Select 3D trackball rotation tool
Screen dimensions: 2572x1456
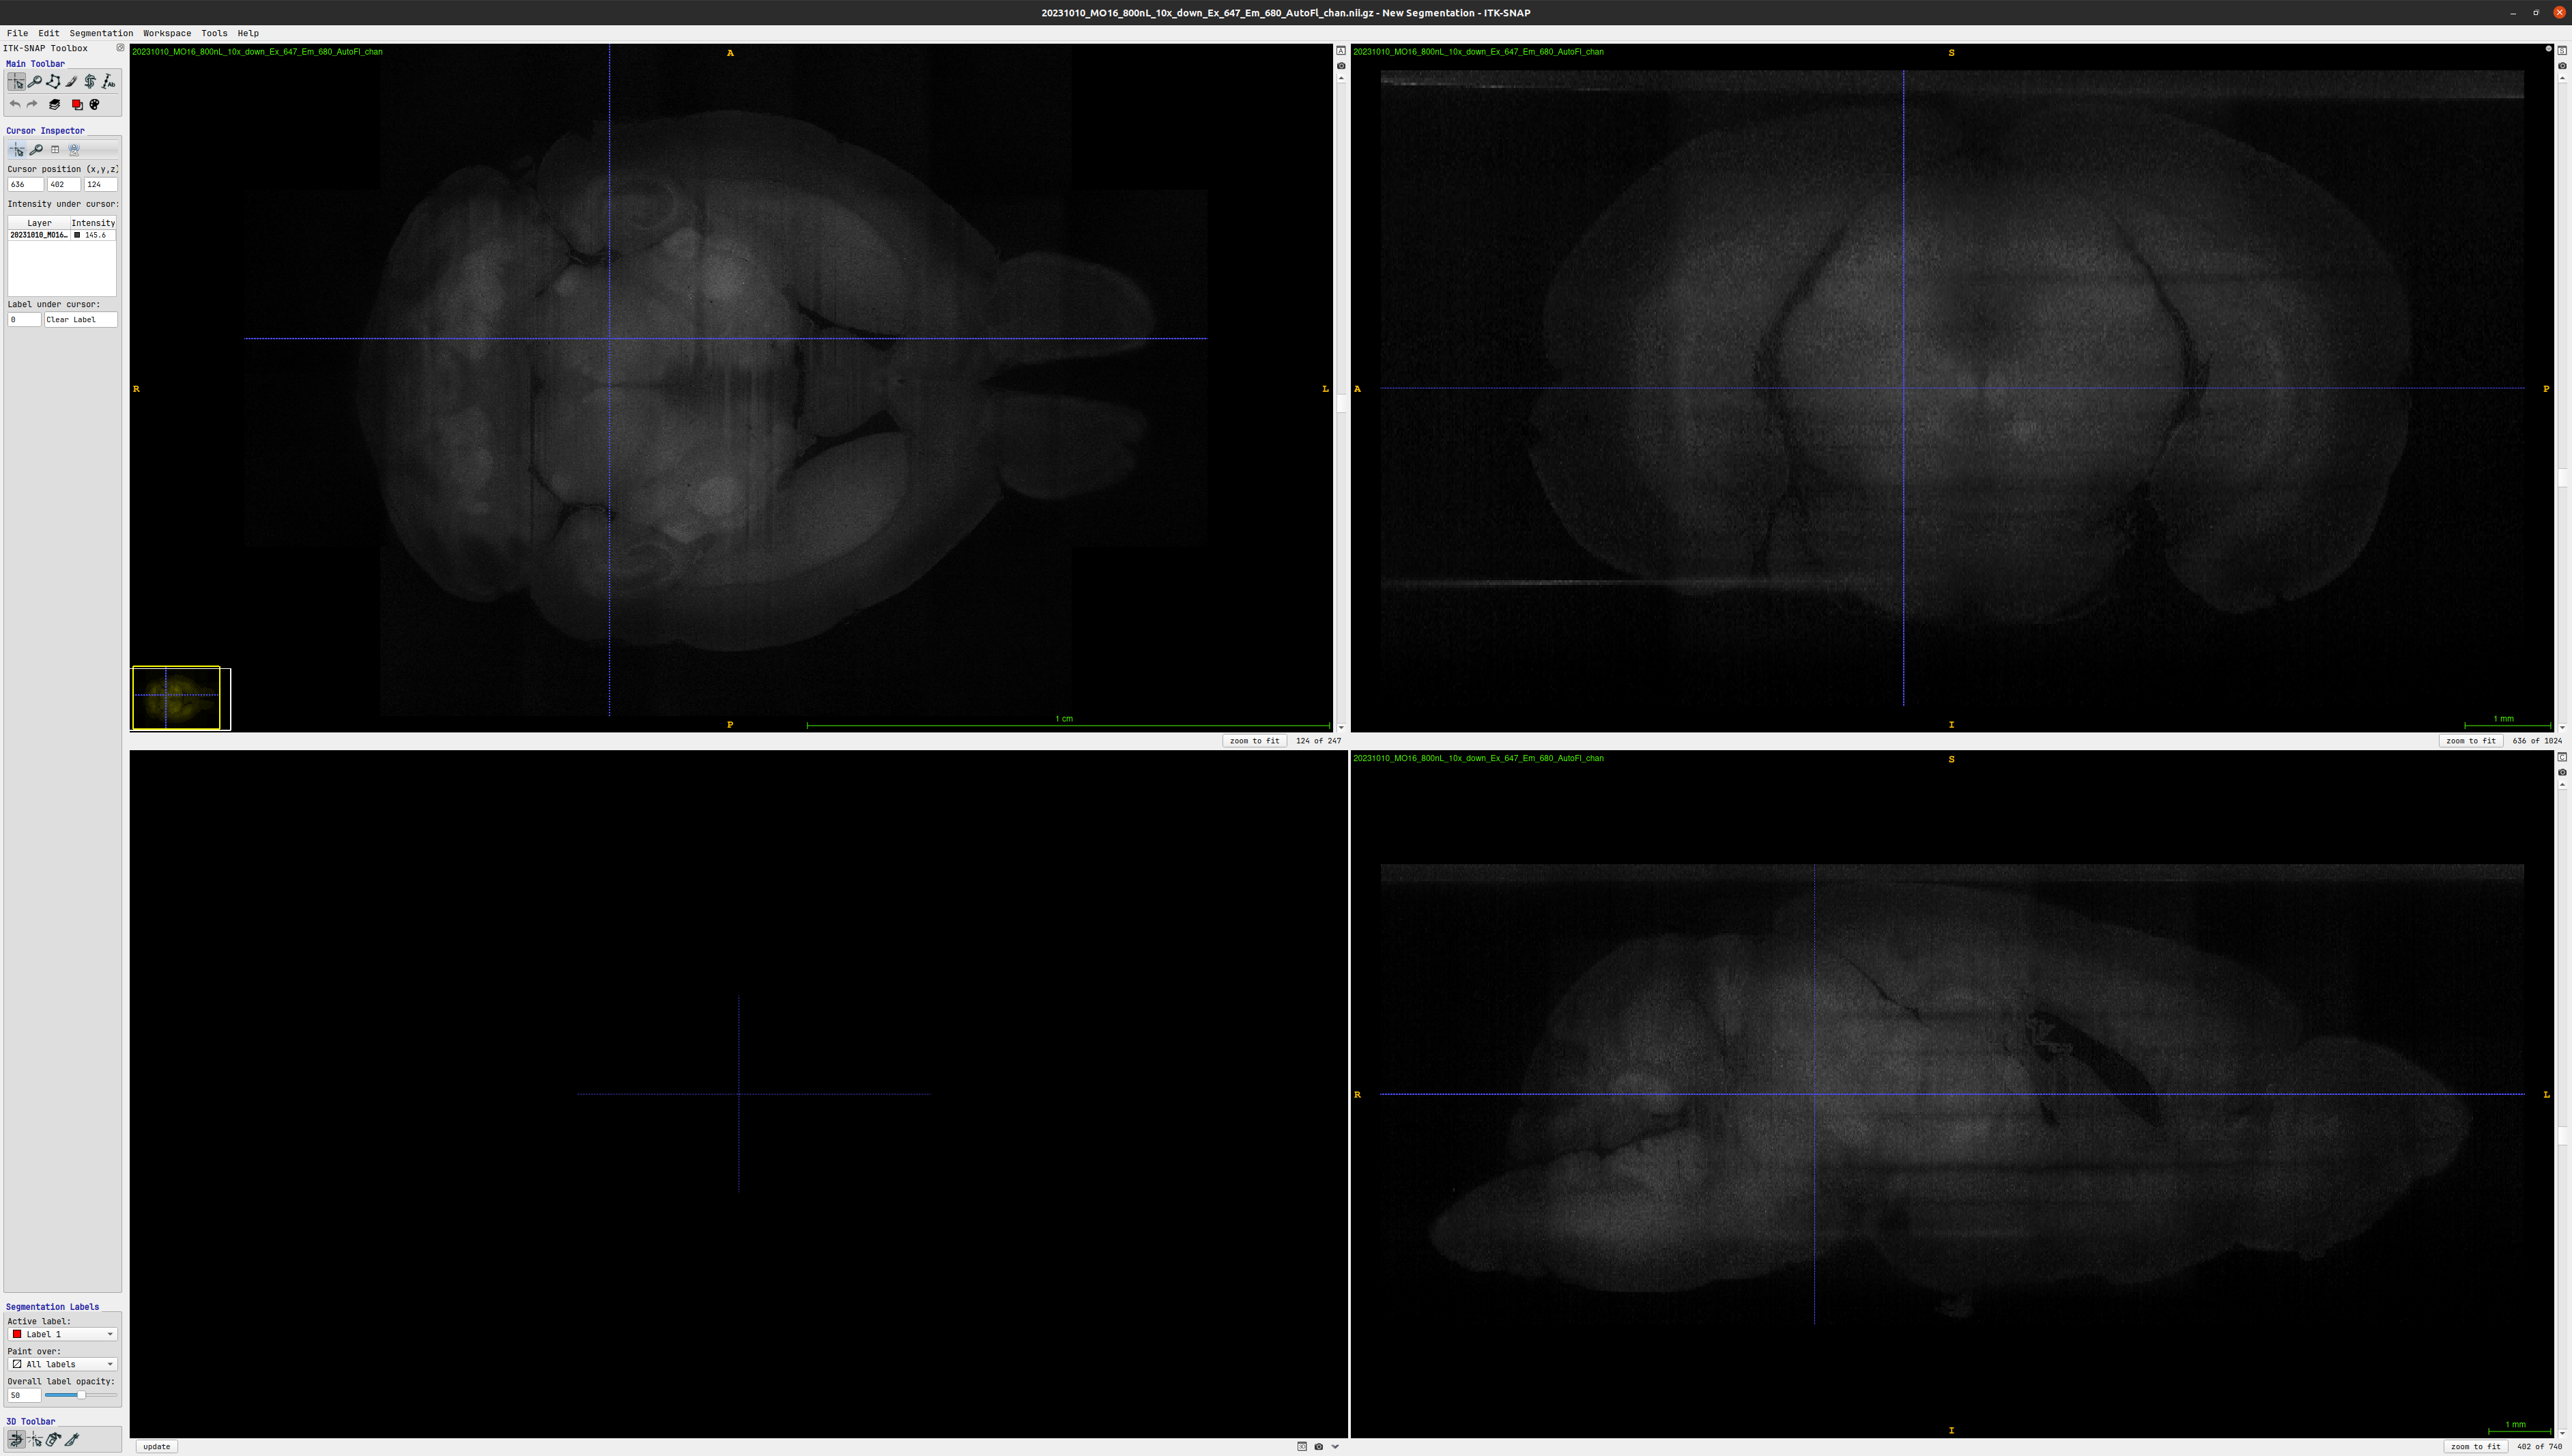point(16,1440)
